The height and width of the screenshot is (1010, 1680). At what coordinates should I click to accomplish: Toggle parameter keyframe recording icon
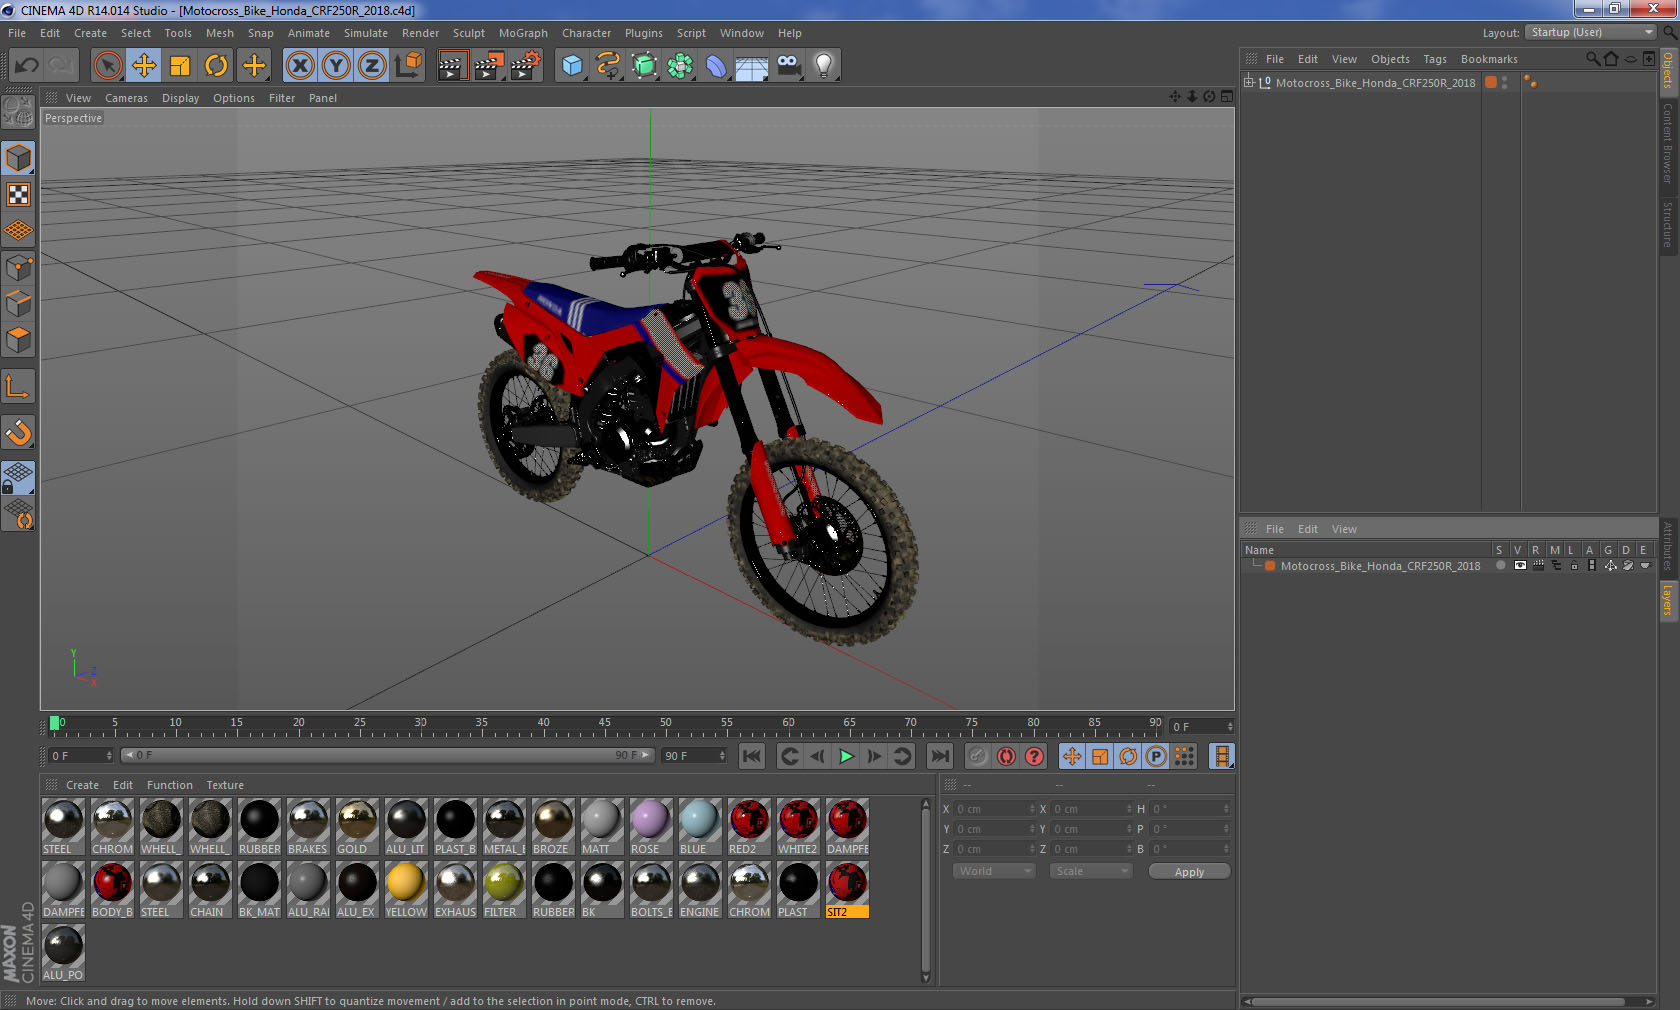(x=1156, y=756)
